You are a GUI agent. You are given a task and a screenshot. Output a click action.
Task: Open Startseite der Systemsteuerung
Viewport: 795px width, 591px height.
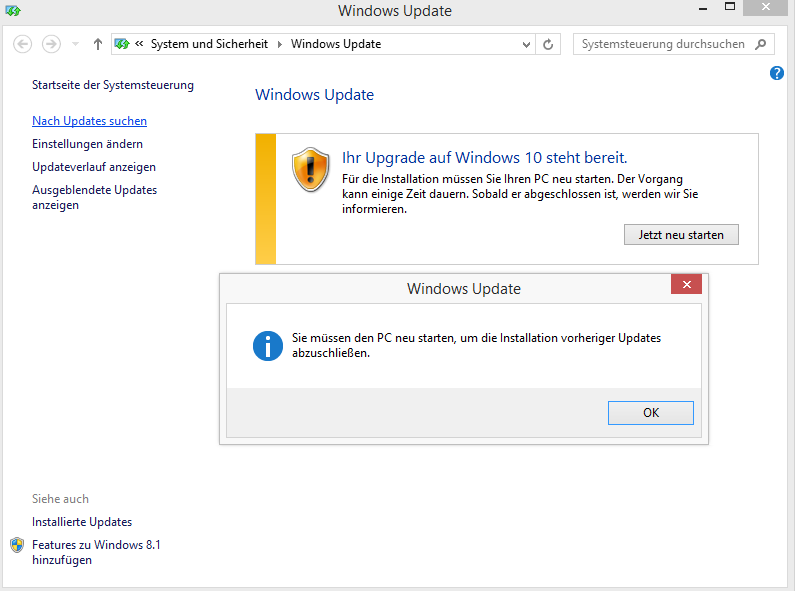click(113, 85)
